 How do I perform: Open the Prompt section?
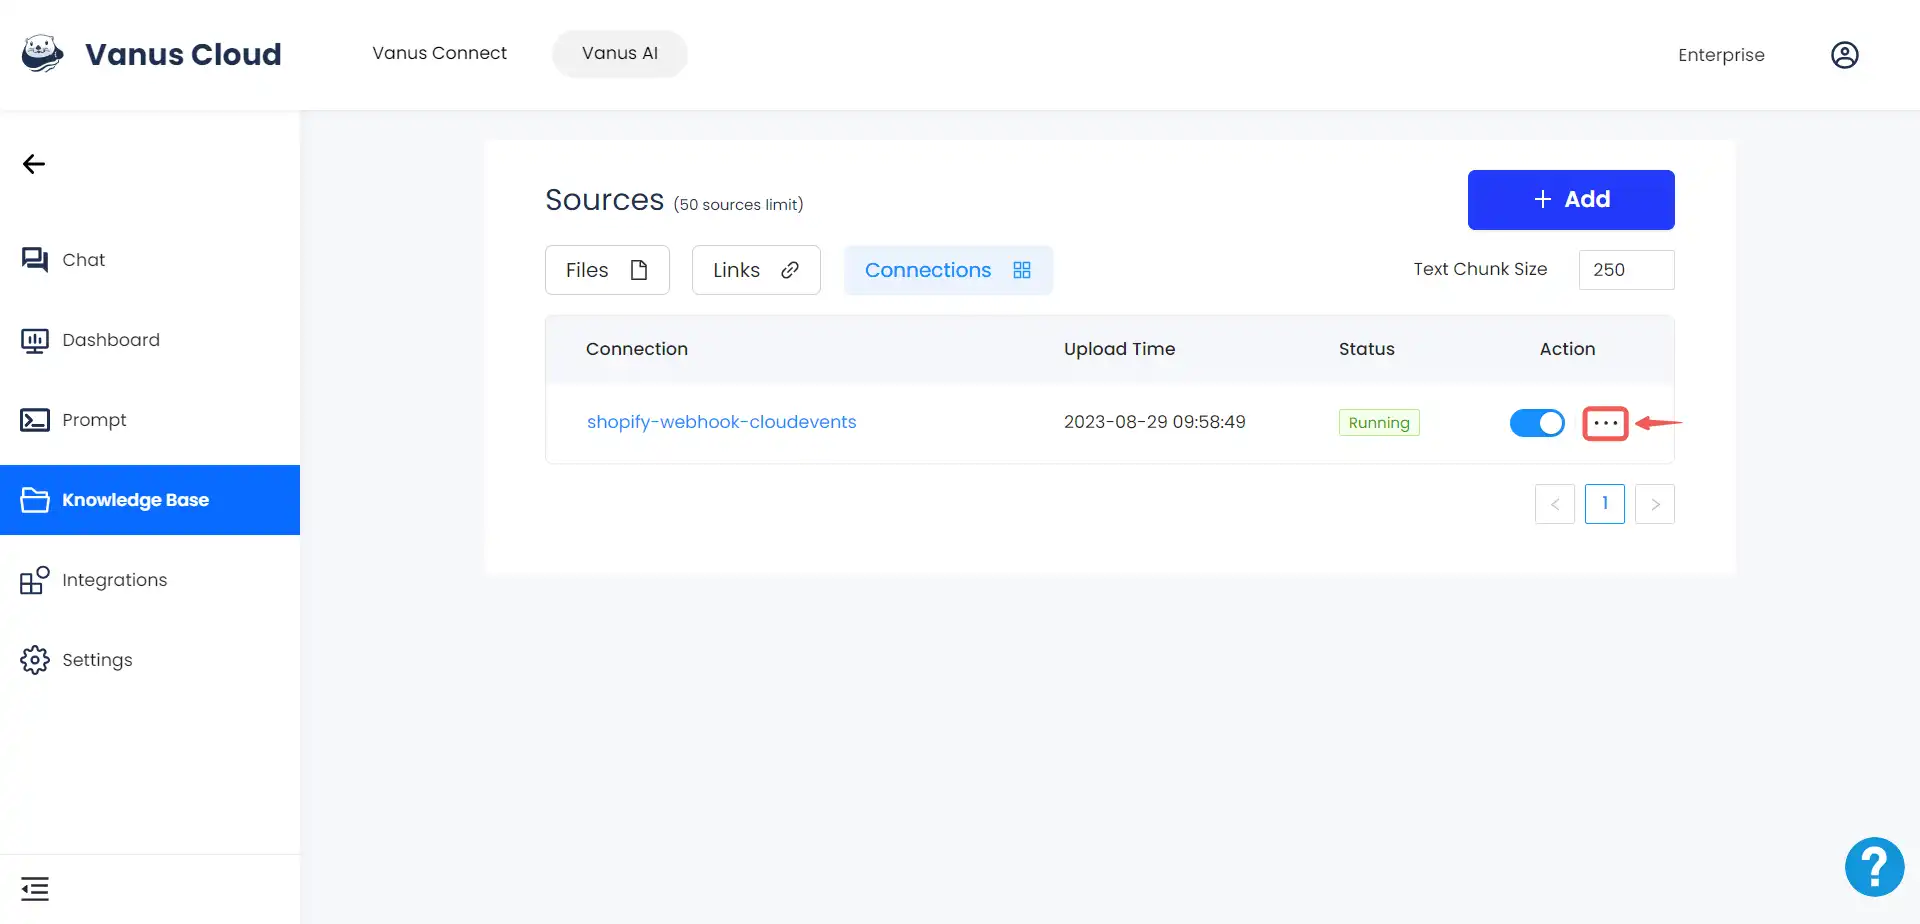(x=150, y=420)
